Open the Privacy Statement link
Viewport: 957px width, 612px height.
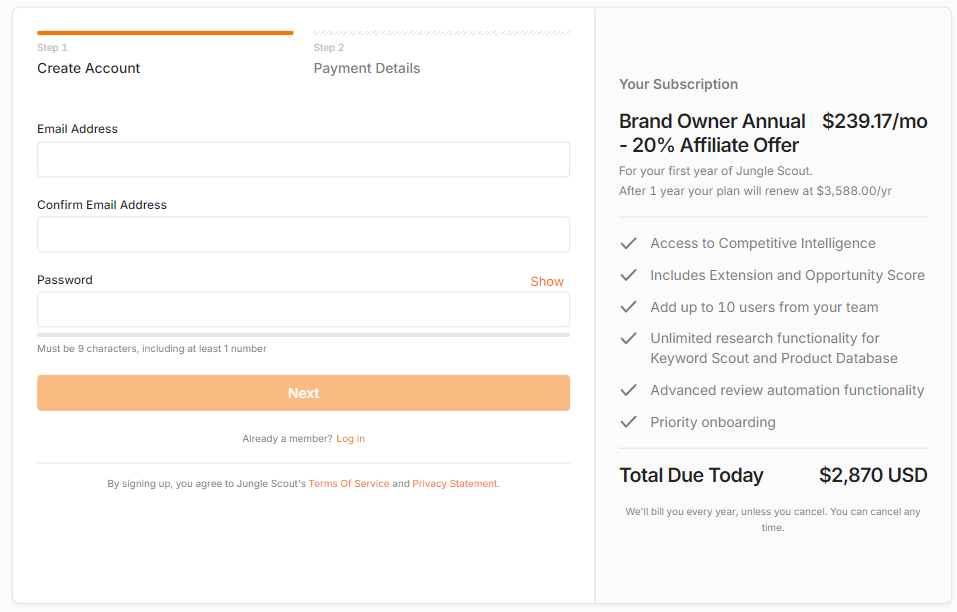tap(455, 484)
